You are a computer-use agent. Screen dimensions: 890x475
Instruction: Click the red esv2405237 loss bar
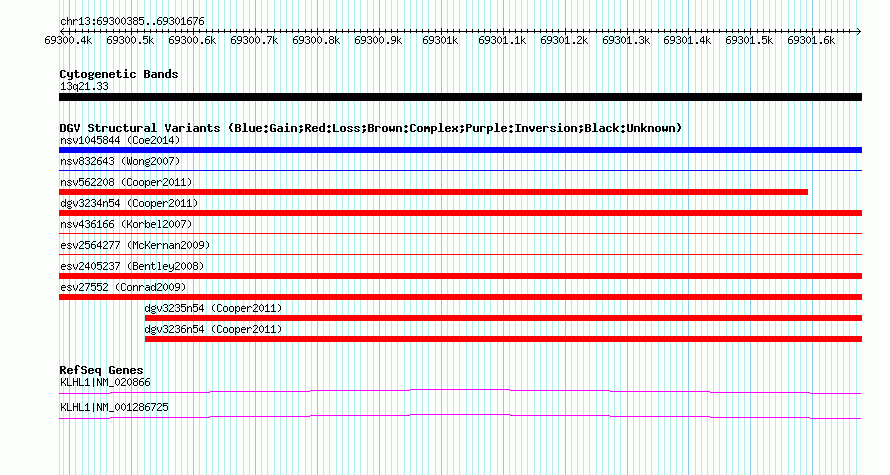click(x=460, y=276)
